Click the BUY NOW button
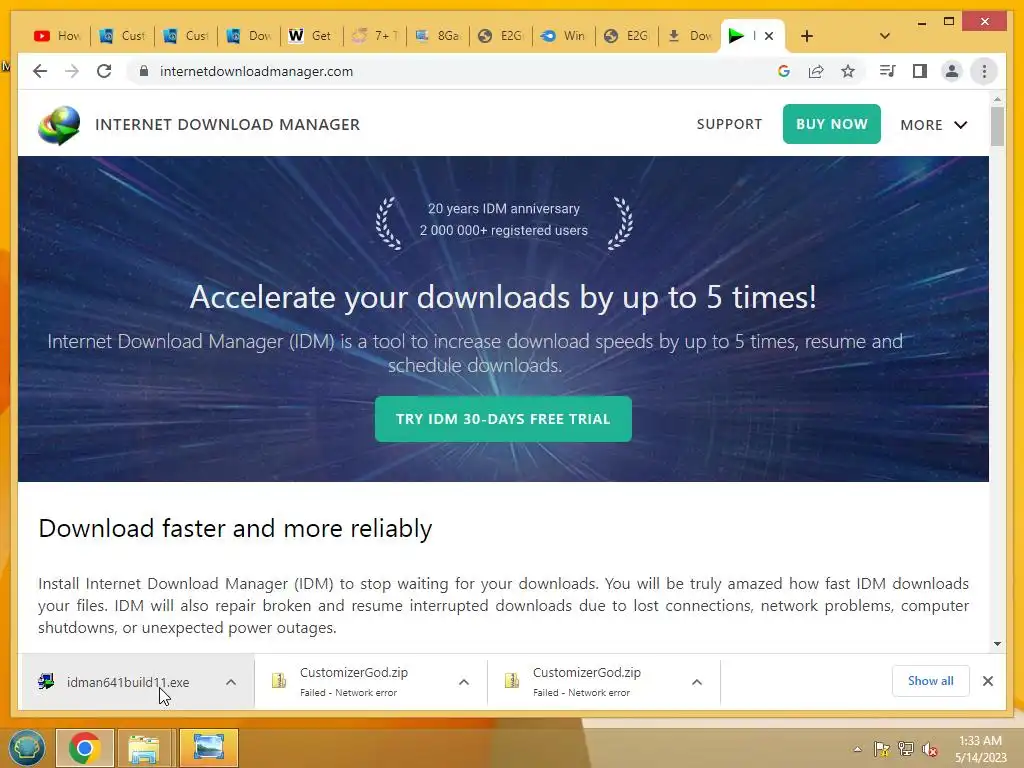Viewport: 1024px width, 768px height. click(x=831, y=124)
